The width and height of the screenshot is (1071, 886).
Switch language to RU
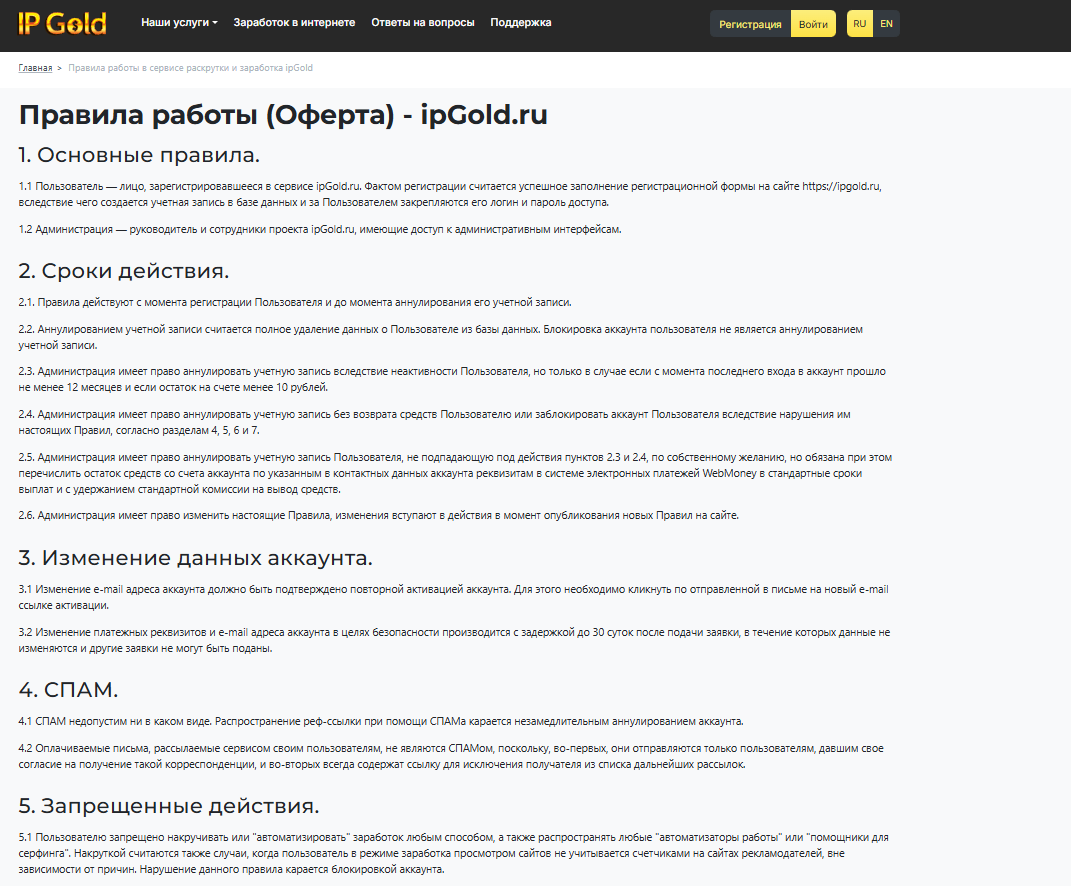[x=859, y=24]
